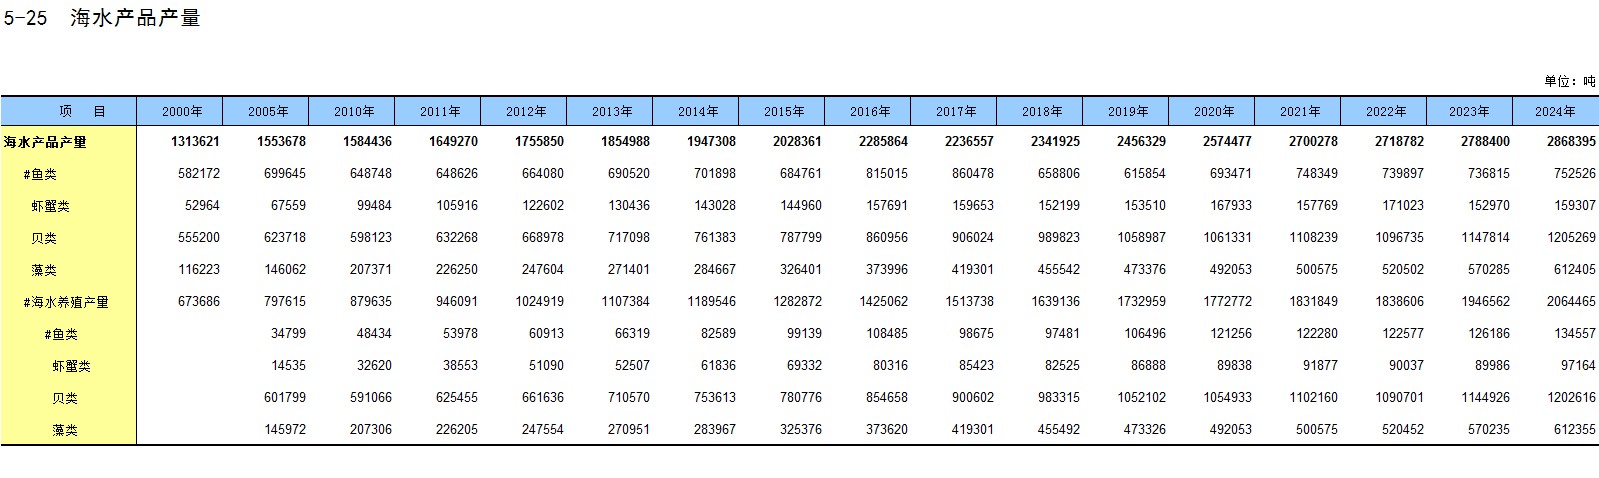Select the bold "海水产品产量" row label
Screen dimensions: 1599x478
pos(45,142)
